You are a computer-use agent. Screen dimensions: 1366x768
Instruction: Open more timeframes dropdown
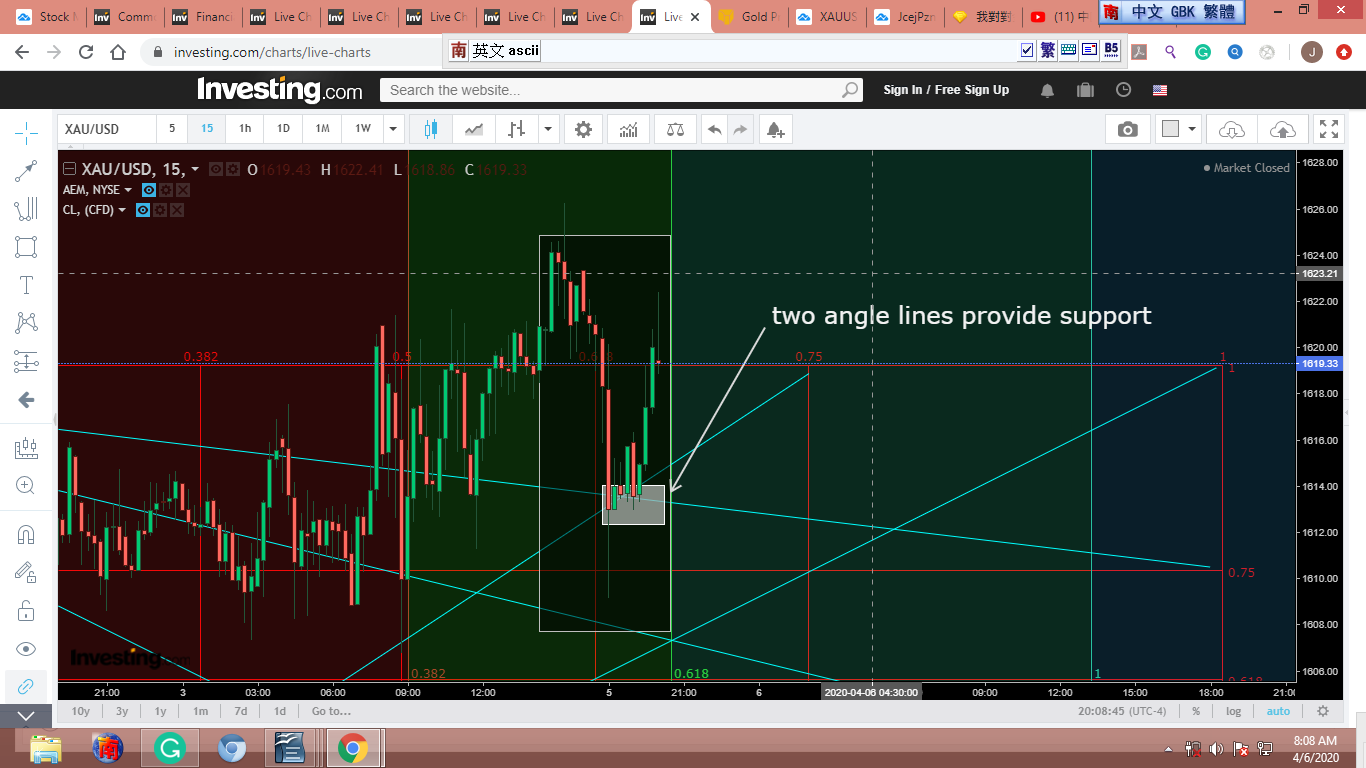pos(394,129)
